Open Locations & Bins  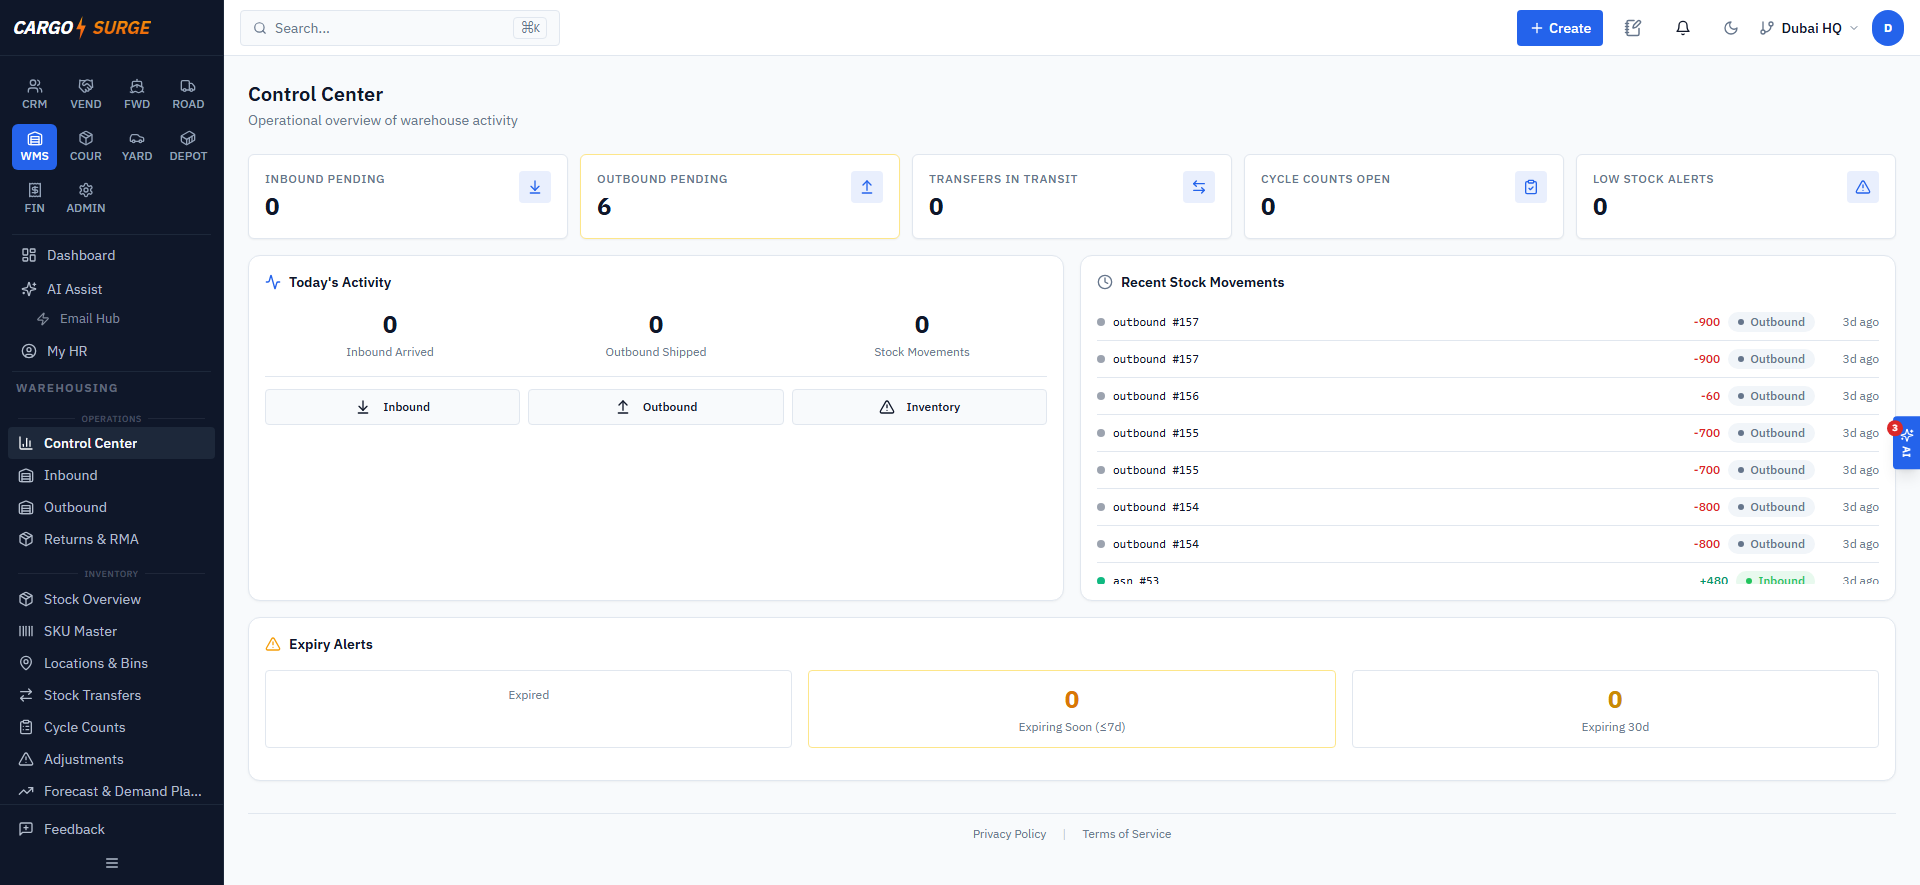112,663
